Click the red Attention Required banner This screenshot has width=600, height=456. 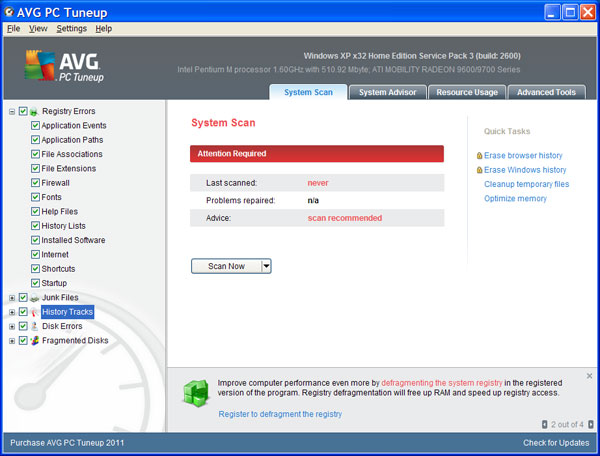click(317, 154)
